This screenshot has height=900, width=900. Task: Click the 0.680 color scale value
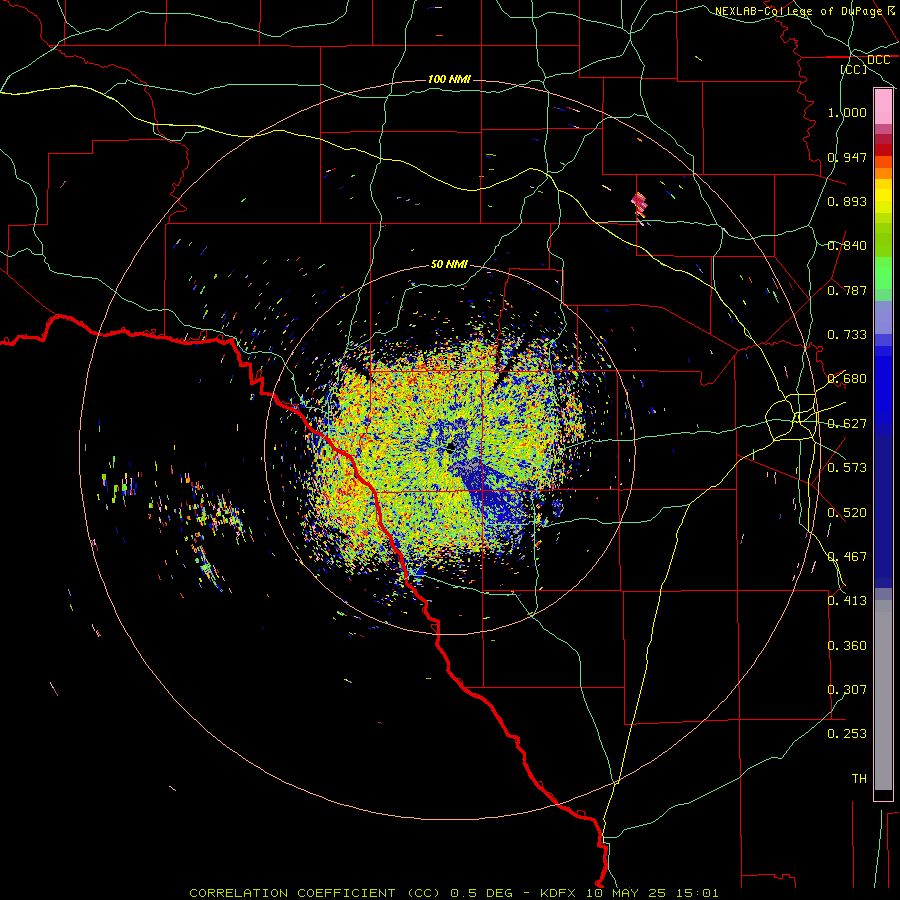[847, 379]
